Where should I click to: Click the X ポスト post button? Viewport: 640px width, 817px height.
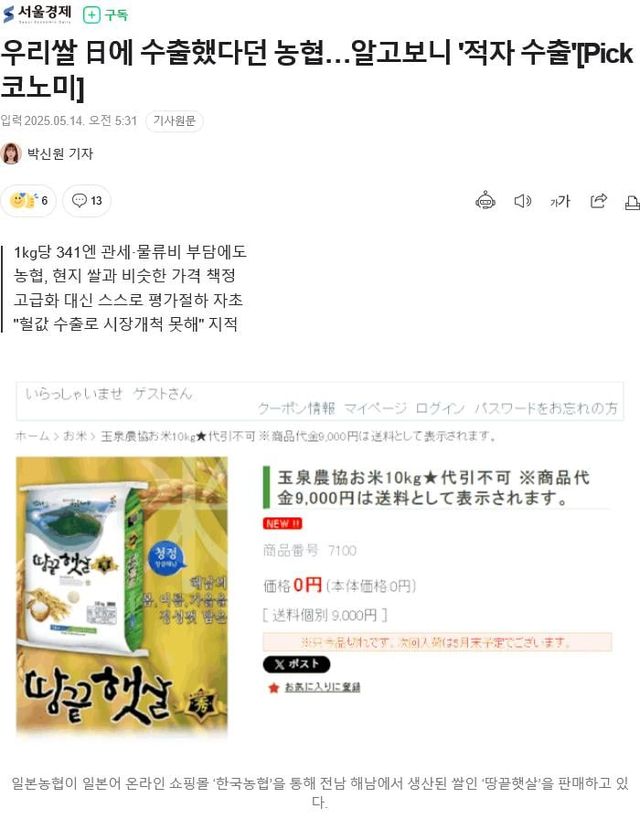297,664
